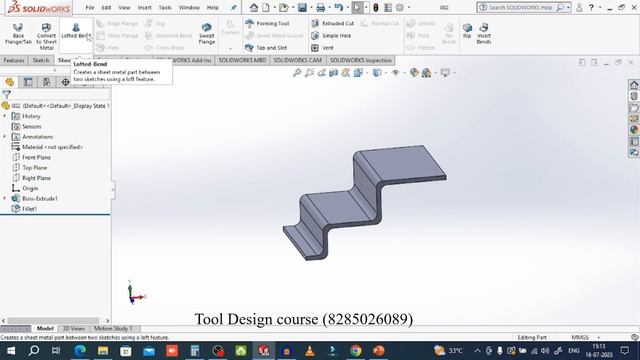
Task: Click the Open file icon
Action: pyautogui.click(x=284, y=7)
